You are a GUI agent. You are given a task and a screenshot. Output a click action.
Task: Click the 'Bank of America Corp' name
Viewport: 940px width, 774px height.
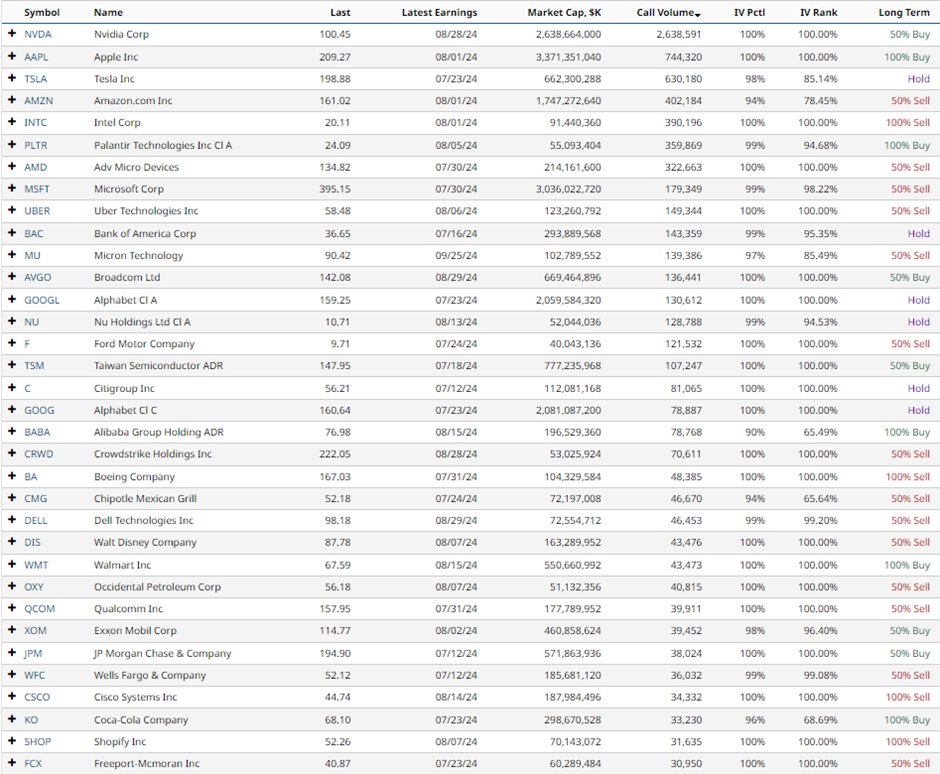click(x=145, y=234)
